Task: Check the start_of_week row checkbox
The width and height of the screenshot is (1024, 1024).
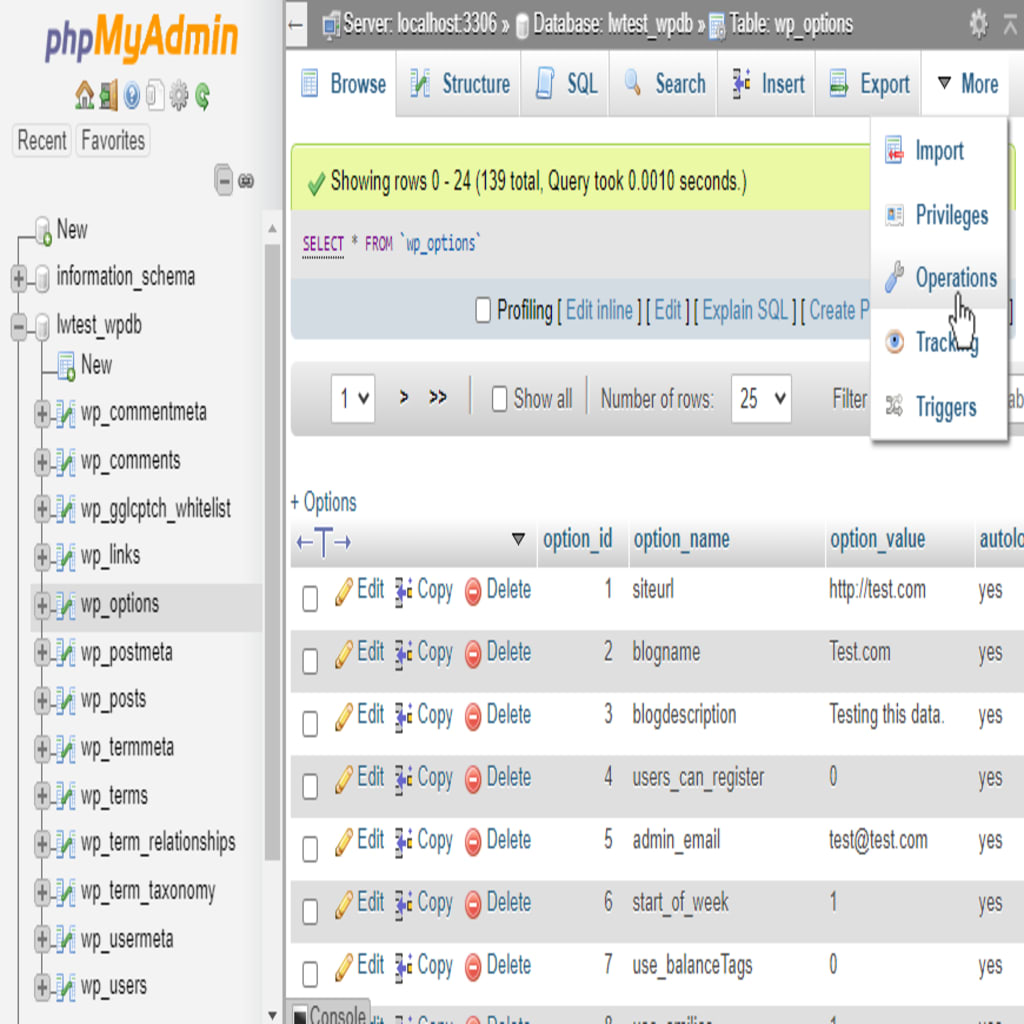Action: (310, 911)
